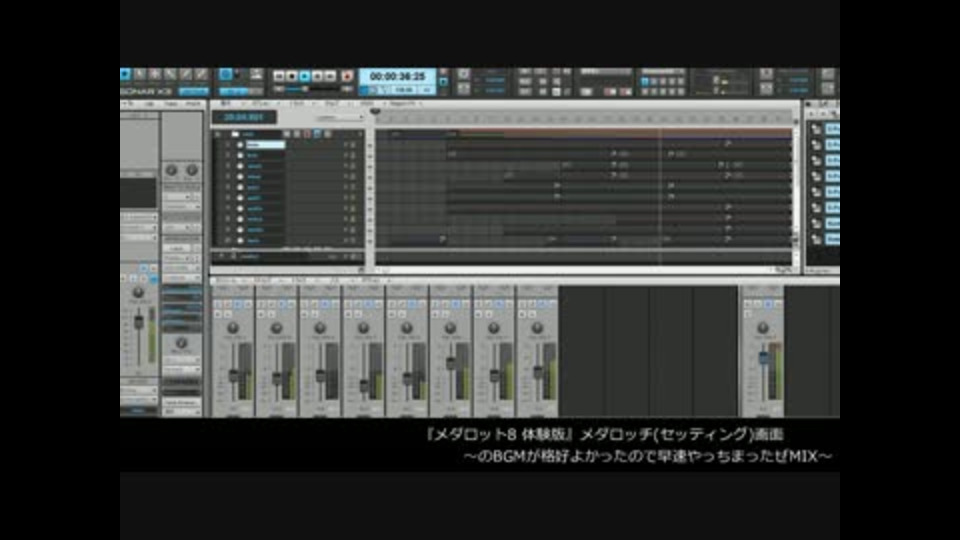Adjust the inspector channel volume fader

click(138, 321)
